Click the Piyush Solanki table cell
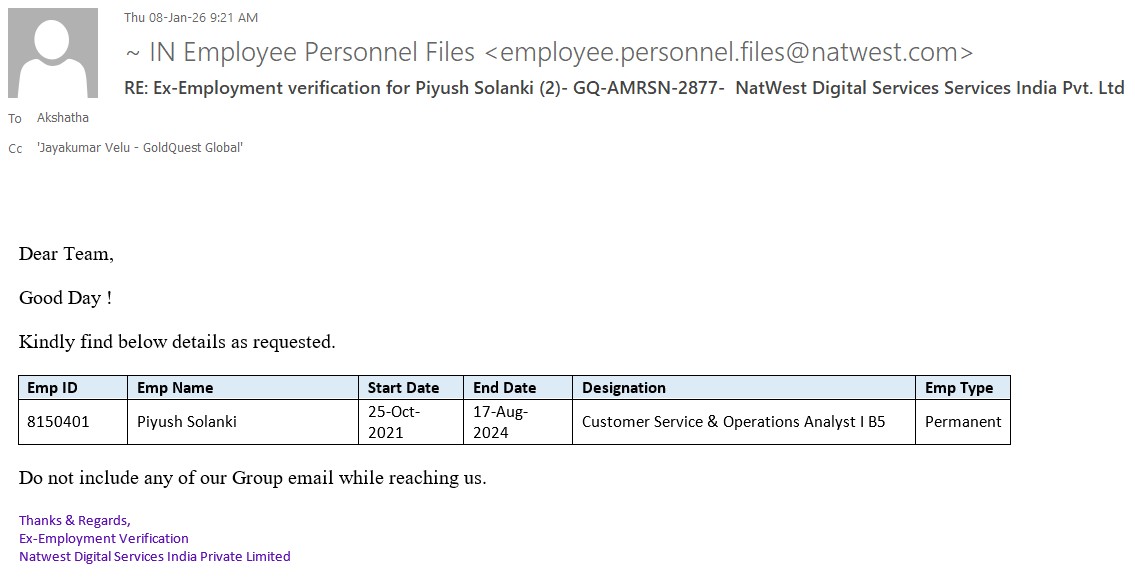 coord(187,422)
